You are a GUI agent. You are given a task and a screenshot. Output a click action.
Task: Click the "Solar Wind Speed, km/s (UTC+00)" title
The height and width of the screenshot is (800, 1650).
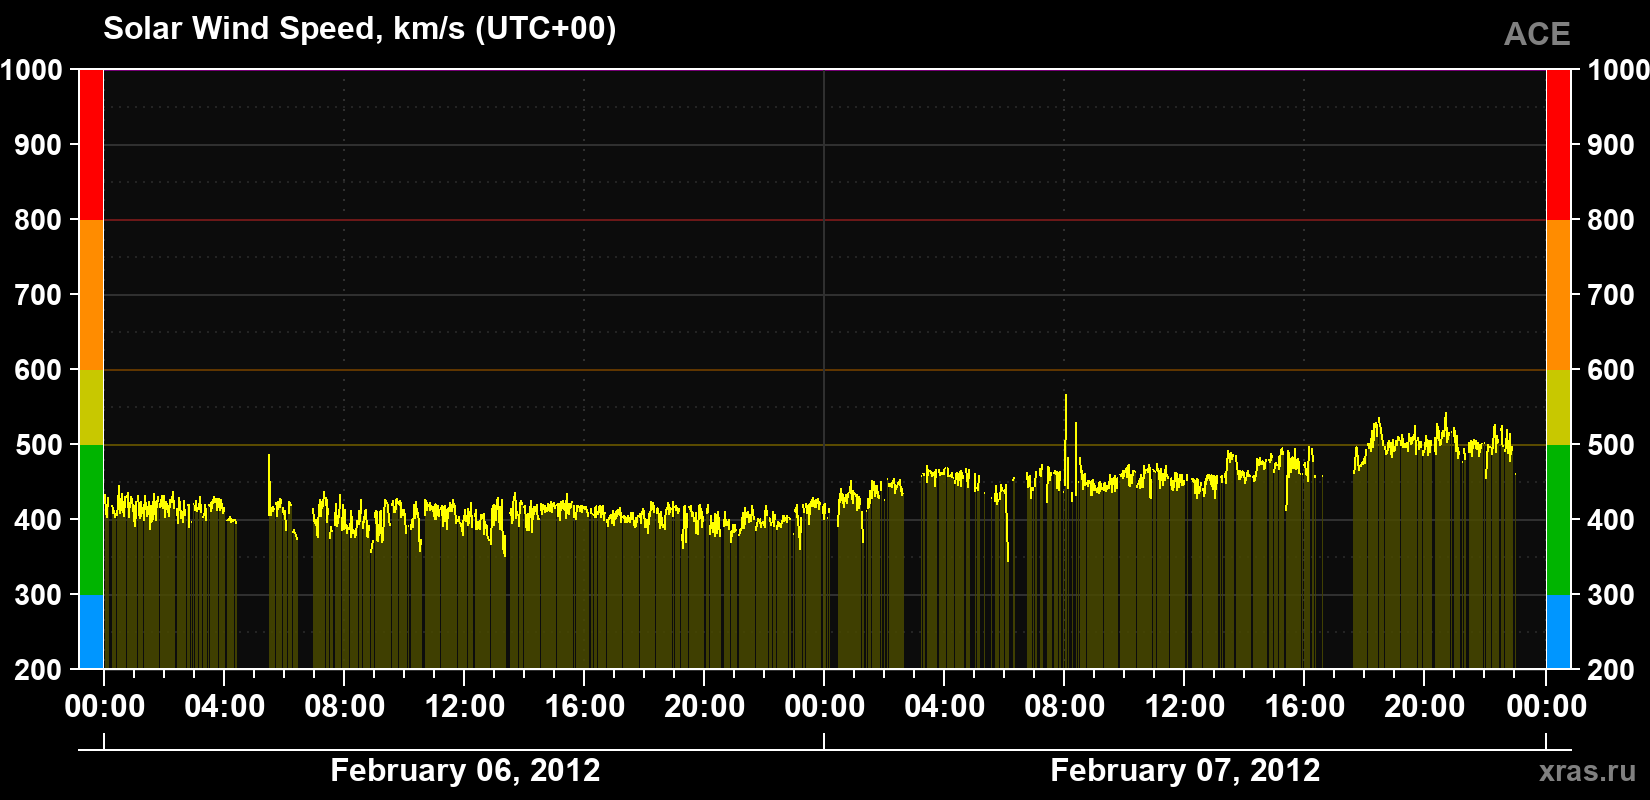coord(360,29)
